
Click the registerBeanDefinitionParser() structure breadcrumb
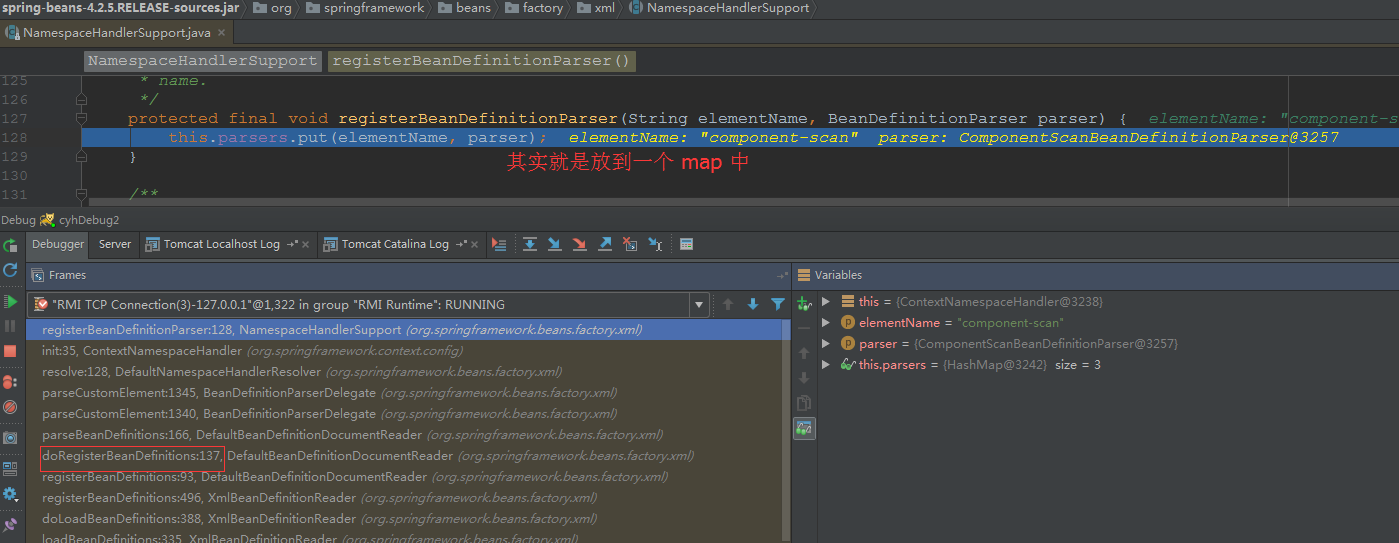click(x=482, y=61)
